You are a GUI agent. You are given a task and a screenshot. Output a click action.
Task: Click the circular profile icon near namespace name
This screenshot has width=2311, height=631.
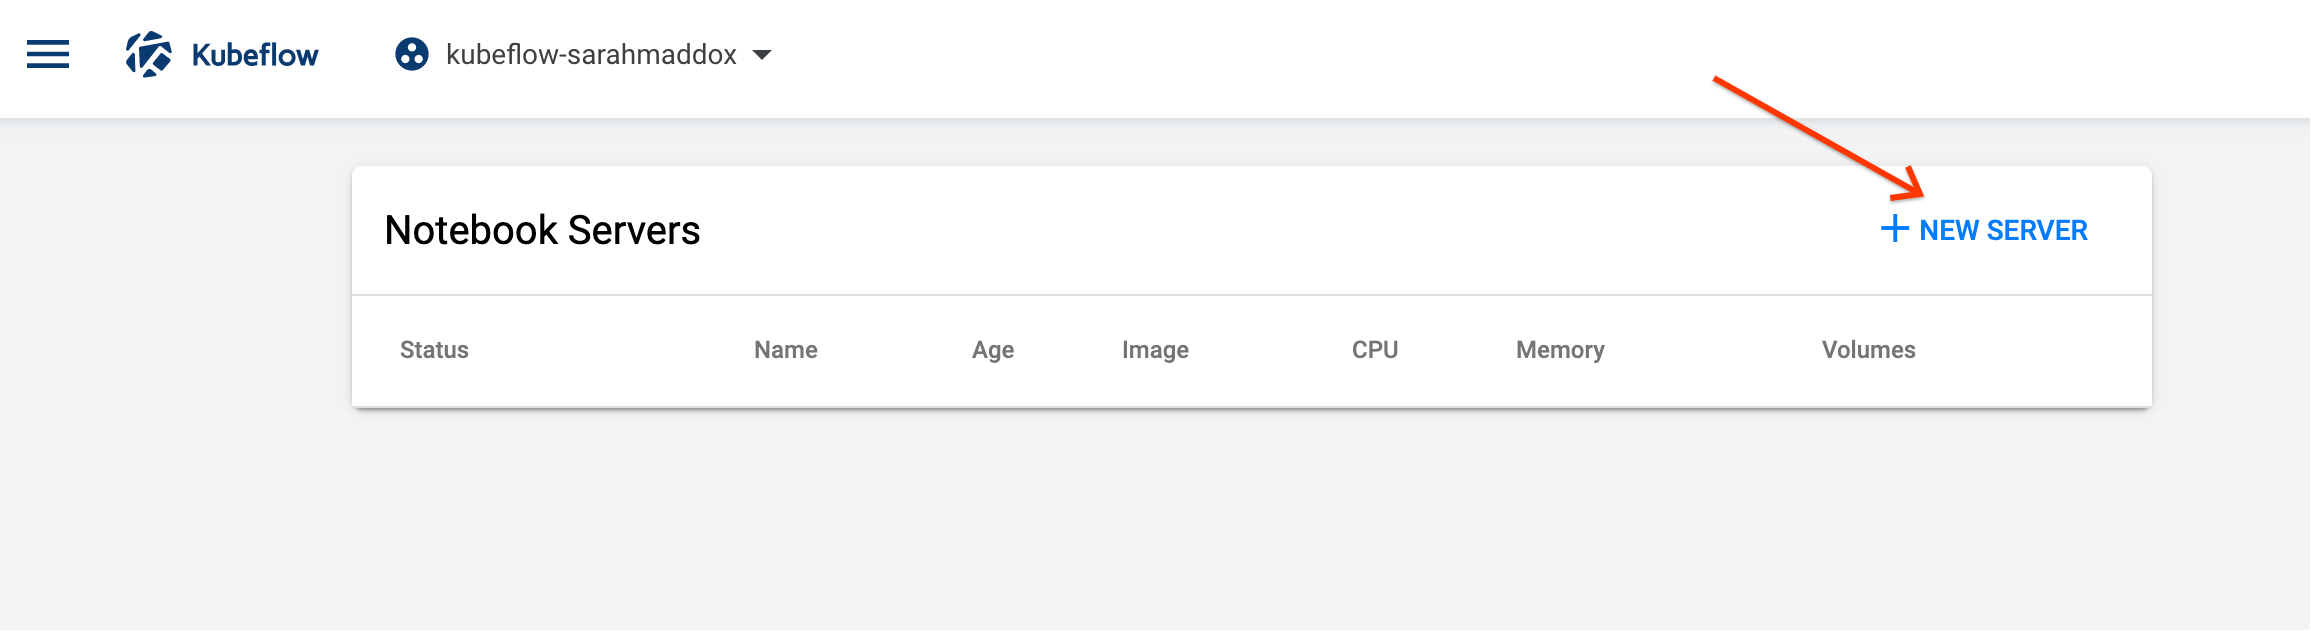pos(411,54)
